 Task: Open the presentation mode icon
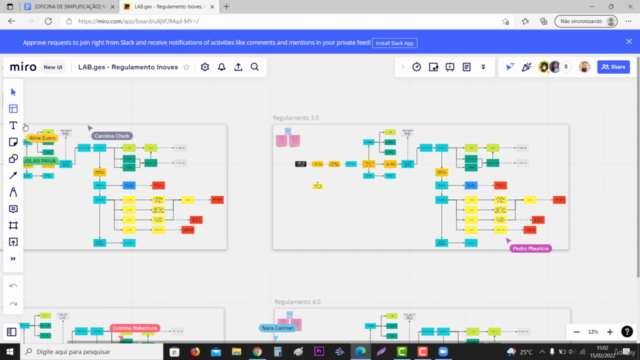(450, 67)
